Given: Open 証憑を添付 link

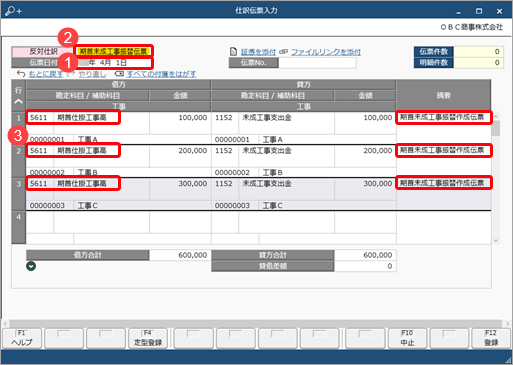Looking at the screenshot, I should 258,52.
